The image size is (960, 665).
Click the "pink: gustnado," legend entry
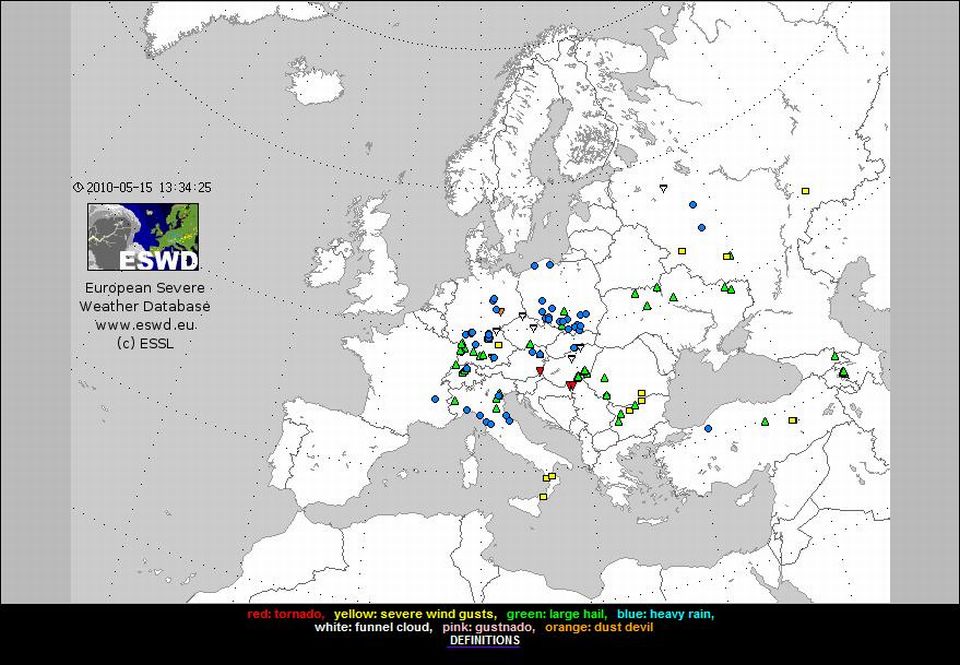tap(489, 627)
